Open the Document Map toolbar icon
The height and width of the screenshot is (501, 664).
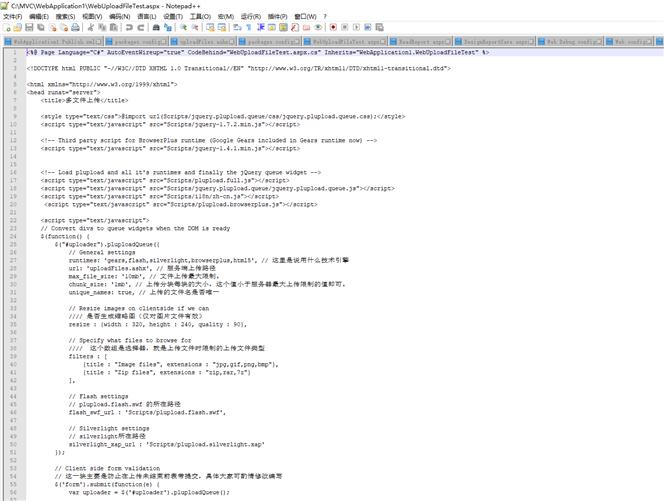[283, 28]
